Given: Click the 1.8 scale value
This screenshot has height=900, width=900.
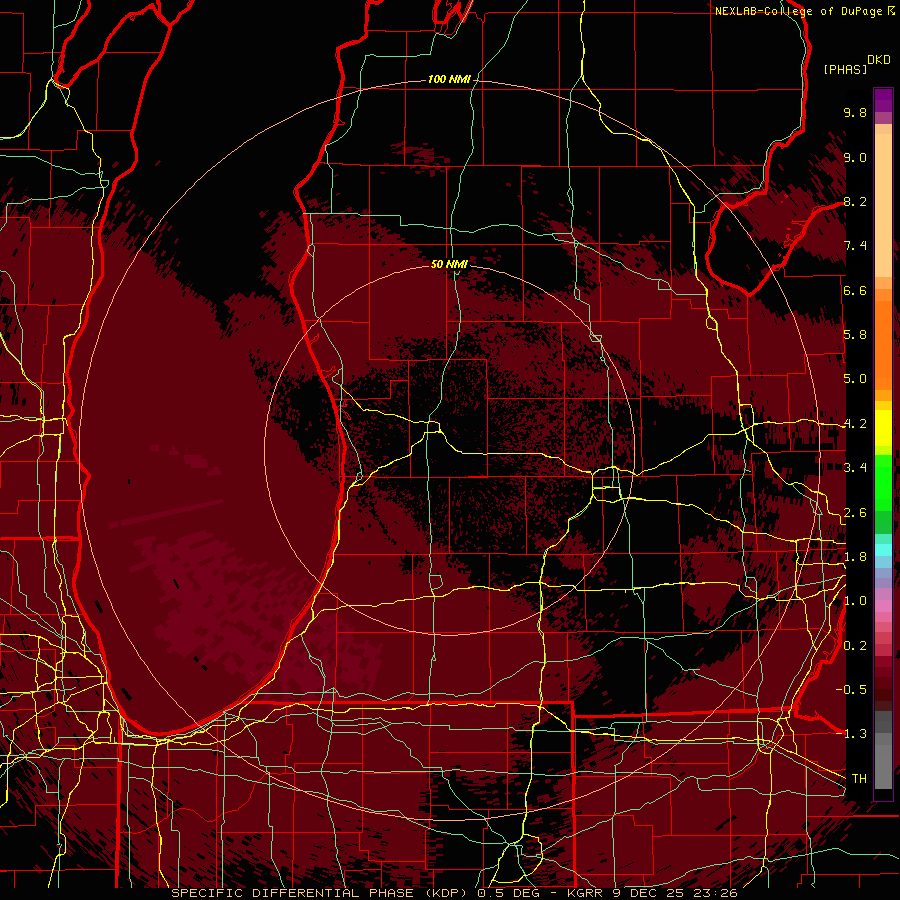Looking at the screenshot, I should pyautogui.click(x=855, y=557).
